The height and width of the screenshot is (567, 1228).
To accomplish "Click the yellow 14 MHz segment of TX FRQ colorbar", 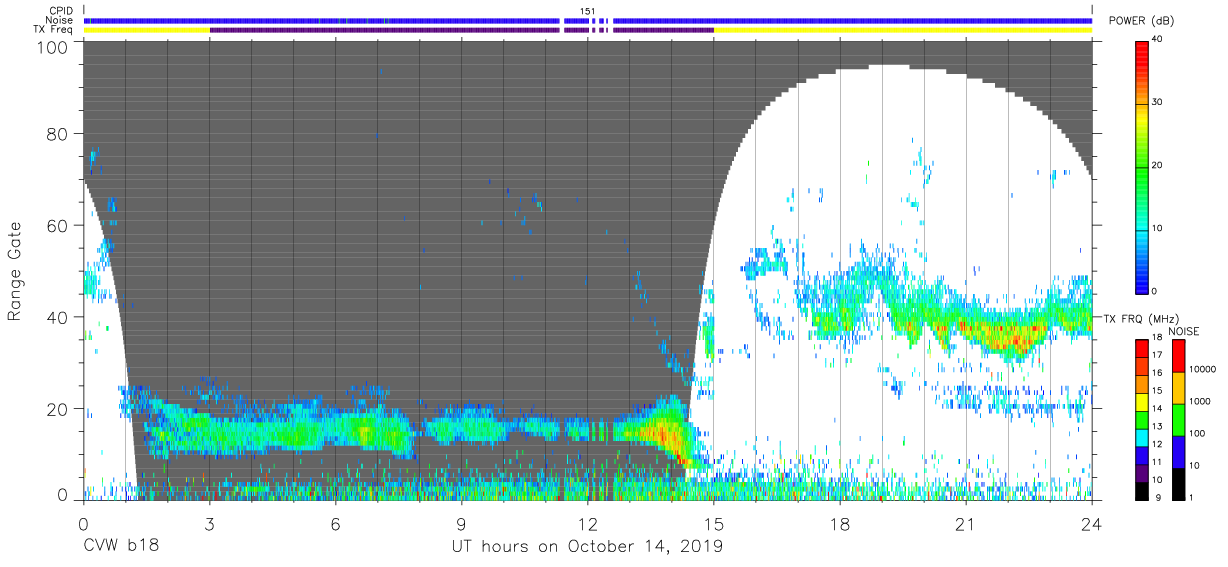I will [x=1141, y=402].
